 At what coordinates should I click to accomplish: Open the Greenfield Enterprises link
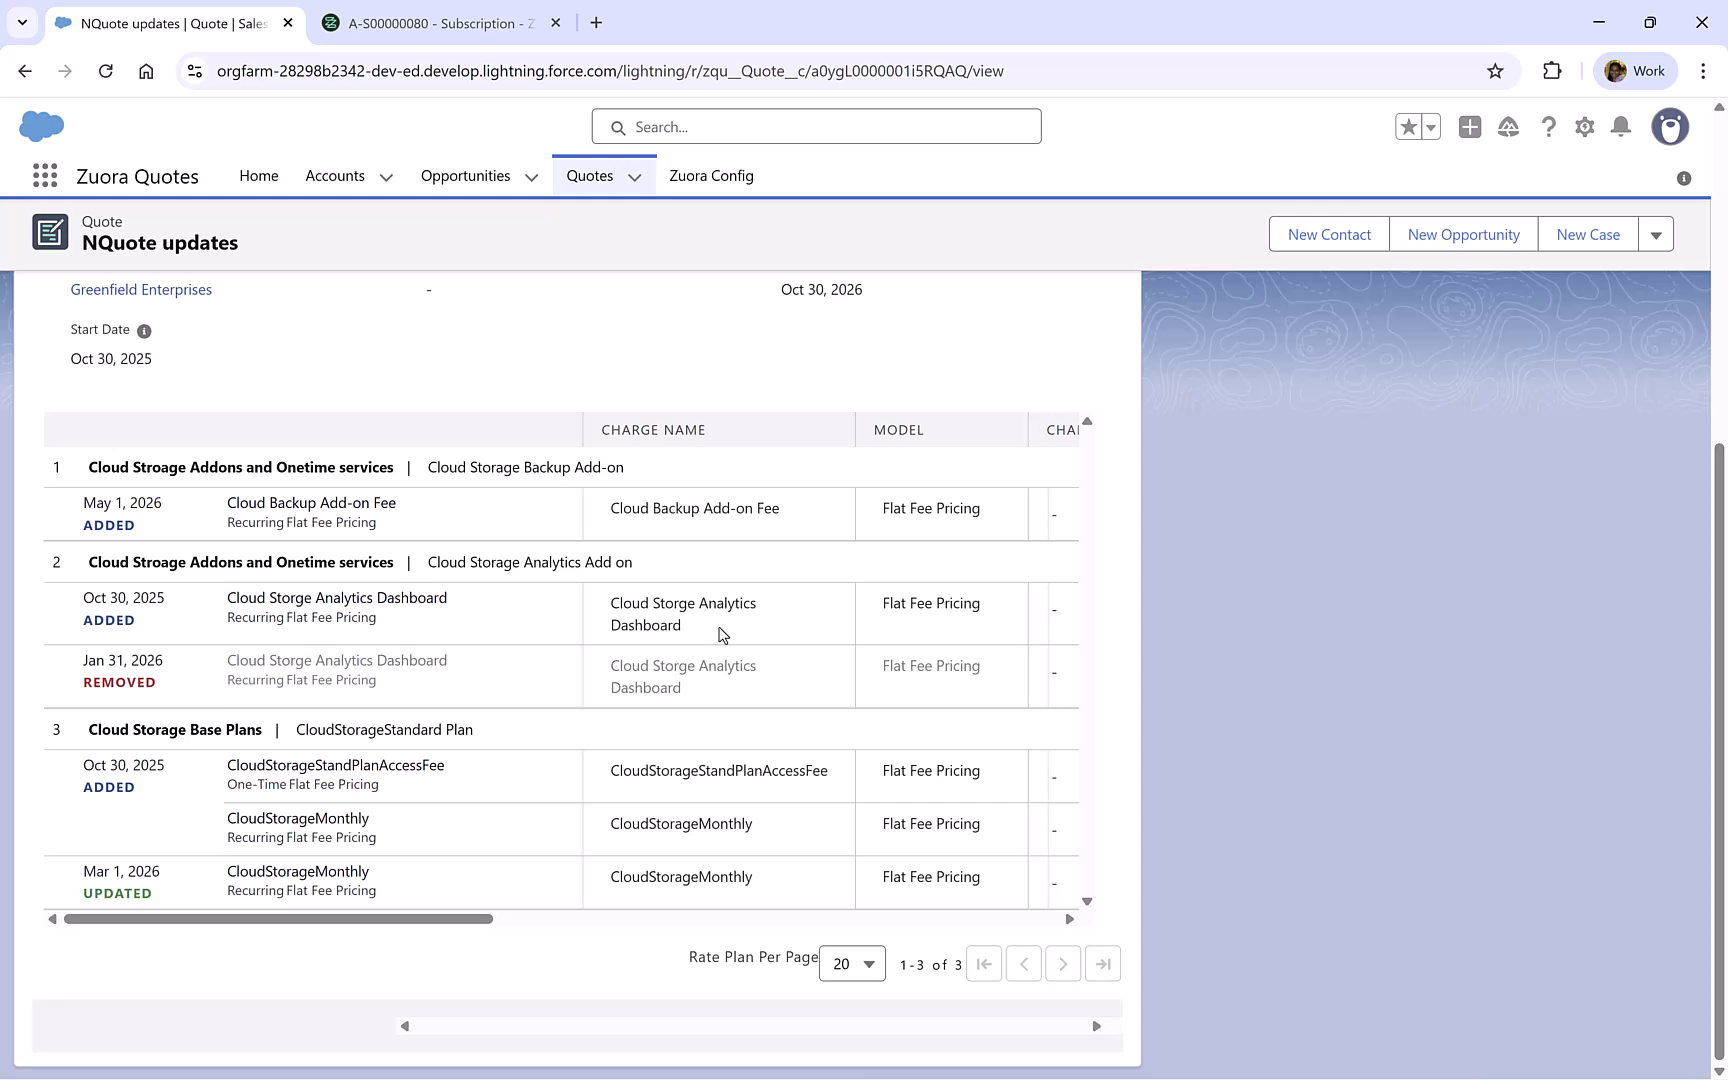[x=141, y=289]
